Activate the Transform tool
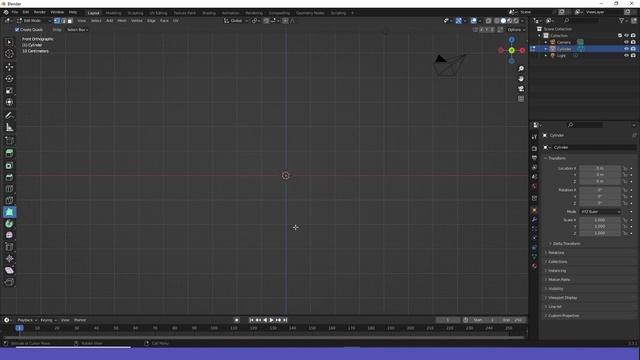 [x=9, y=102]
